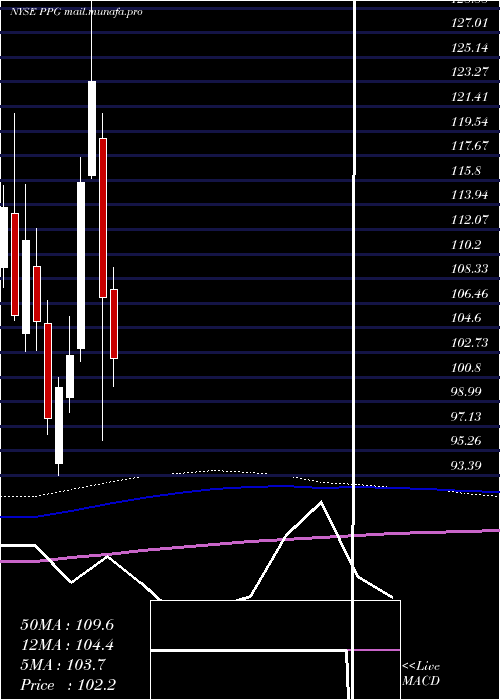The width and height of the screenshot is (500, 700).
Task: Click the 97.13 price axis label
Action: 467,416
